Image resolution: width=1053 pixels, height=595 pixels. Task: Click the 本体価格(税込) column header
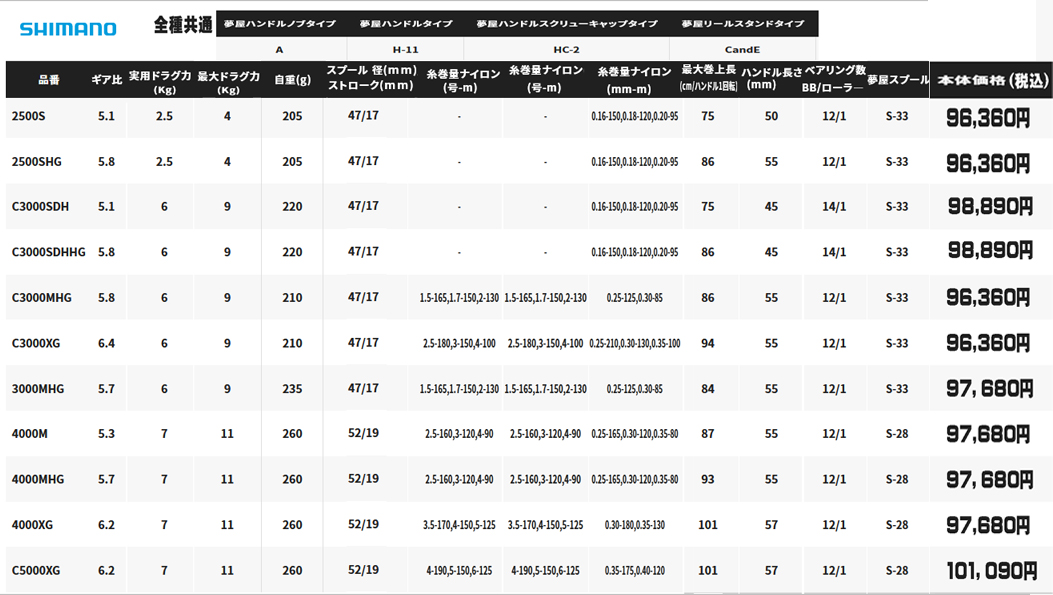[989, 80]
